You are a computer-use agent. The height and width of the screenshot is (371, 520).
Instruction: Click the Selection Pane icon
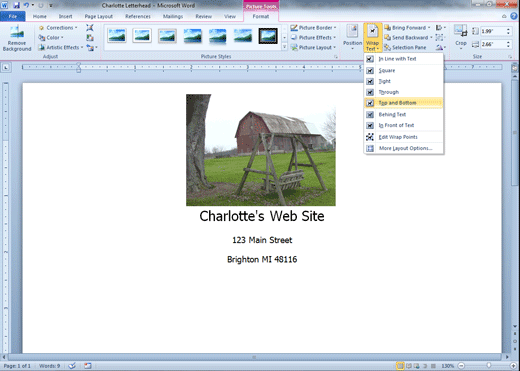tap(387, 47)
